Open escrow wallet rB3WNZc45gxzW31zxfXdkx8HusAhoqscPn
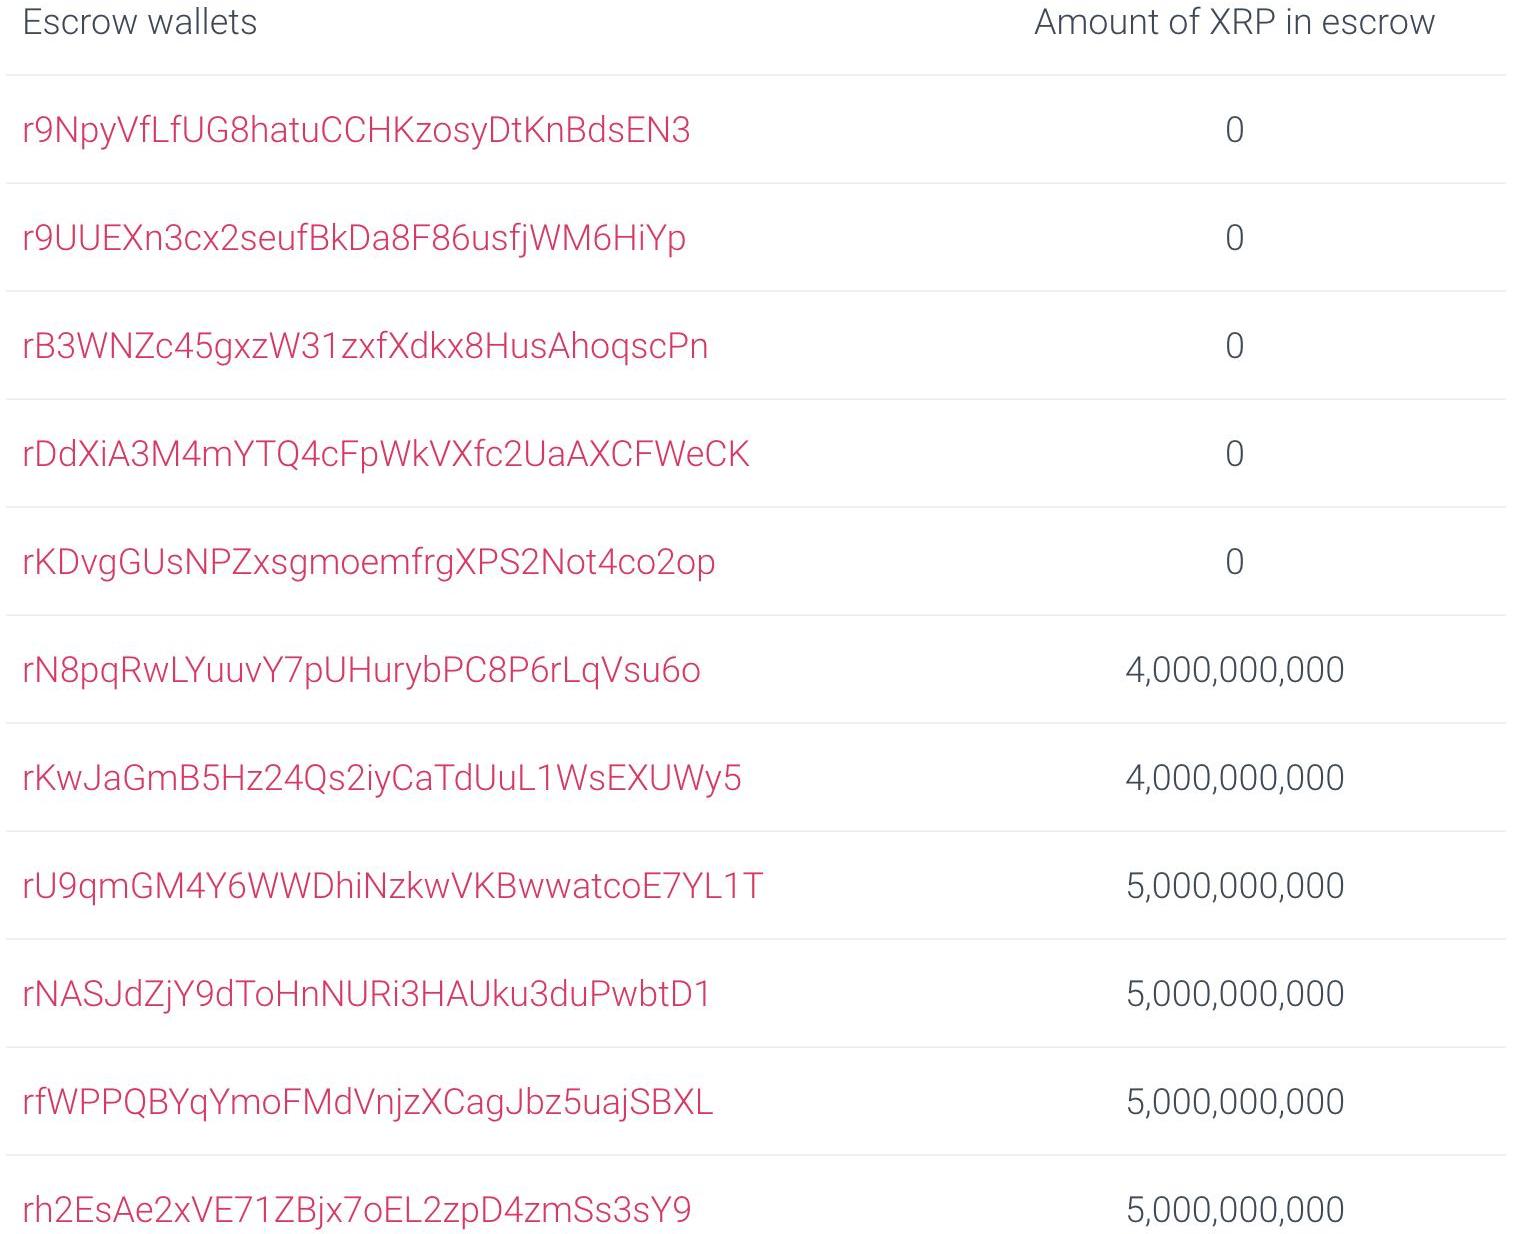This screenshot has height=1234, width=1514. tap(365, 346)
